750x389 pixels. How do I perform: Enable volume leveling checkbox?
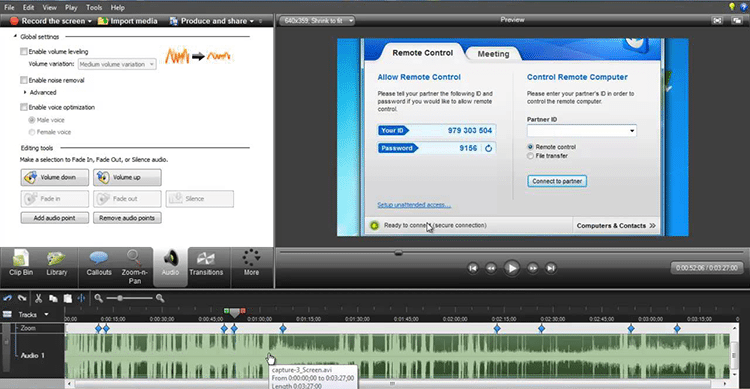(x=23, y=51)
